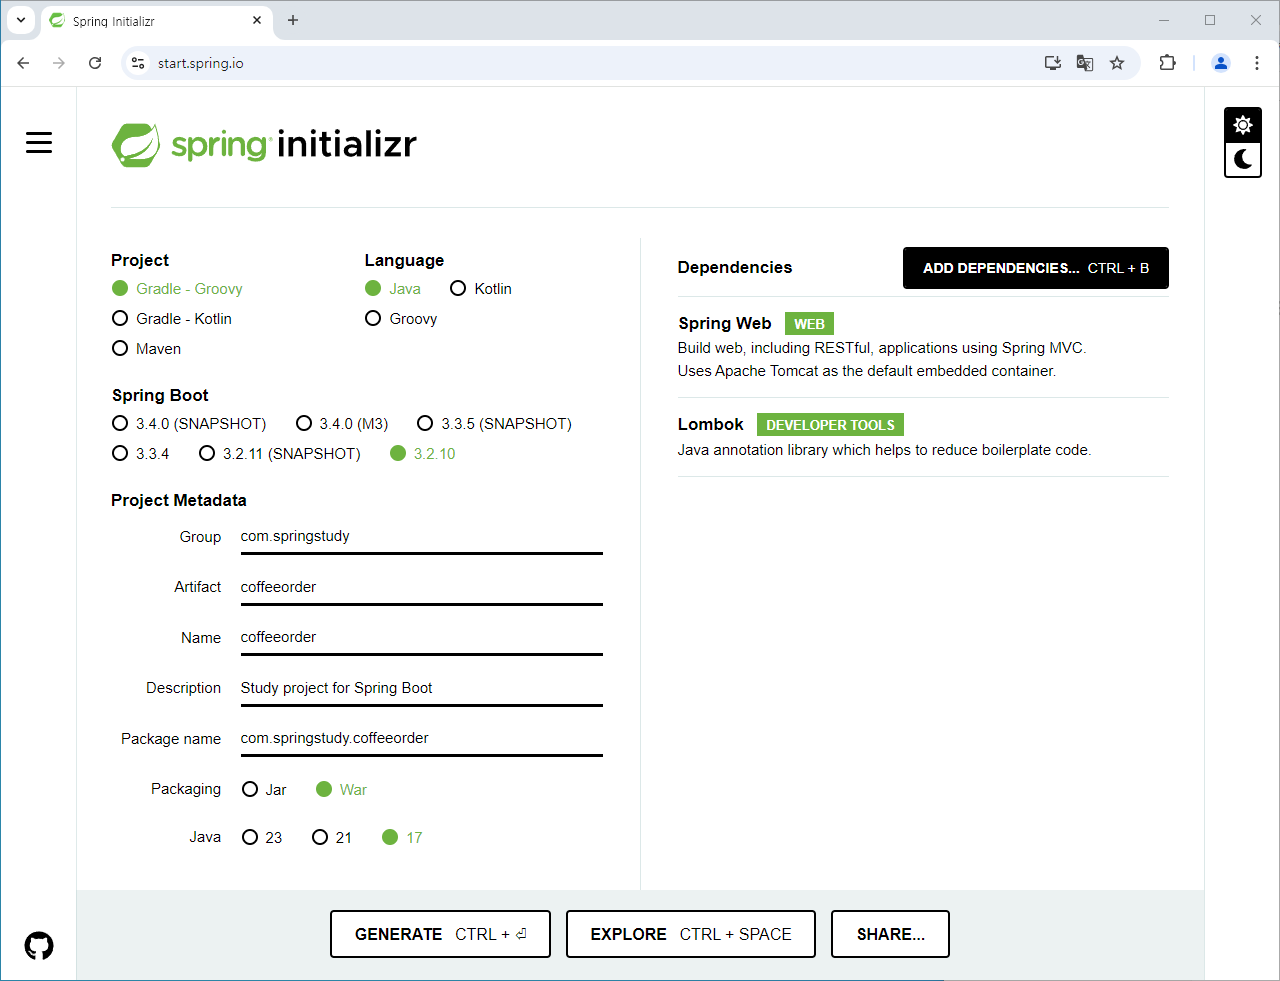1280x981 pixels.
Task: Click the Share button
Action: pos(890,934)
